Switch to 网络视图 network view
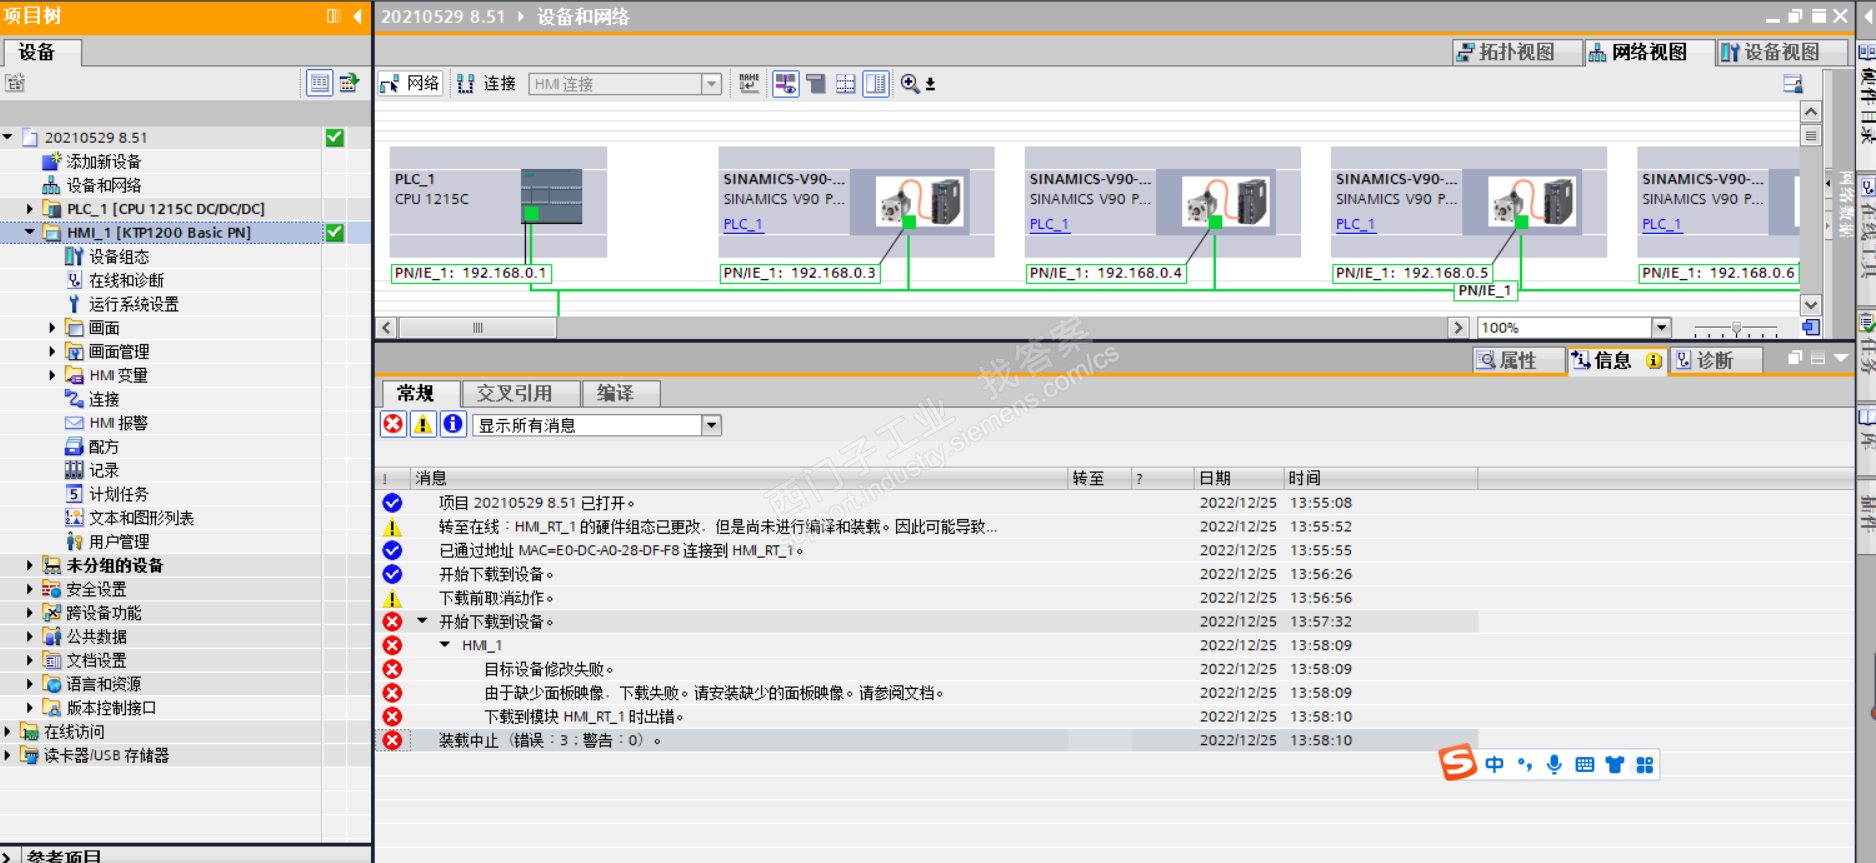The width and height of the screenshot is (1876, 863). (x=1649, y=52)
